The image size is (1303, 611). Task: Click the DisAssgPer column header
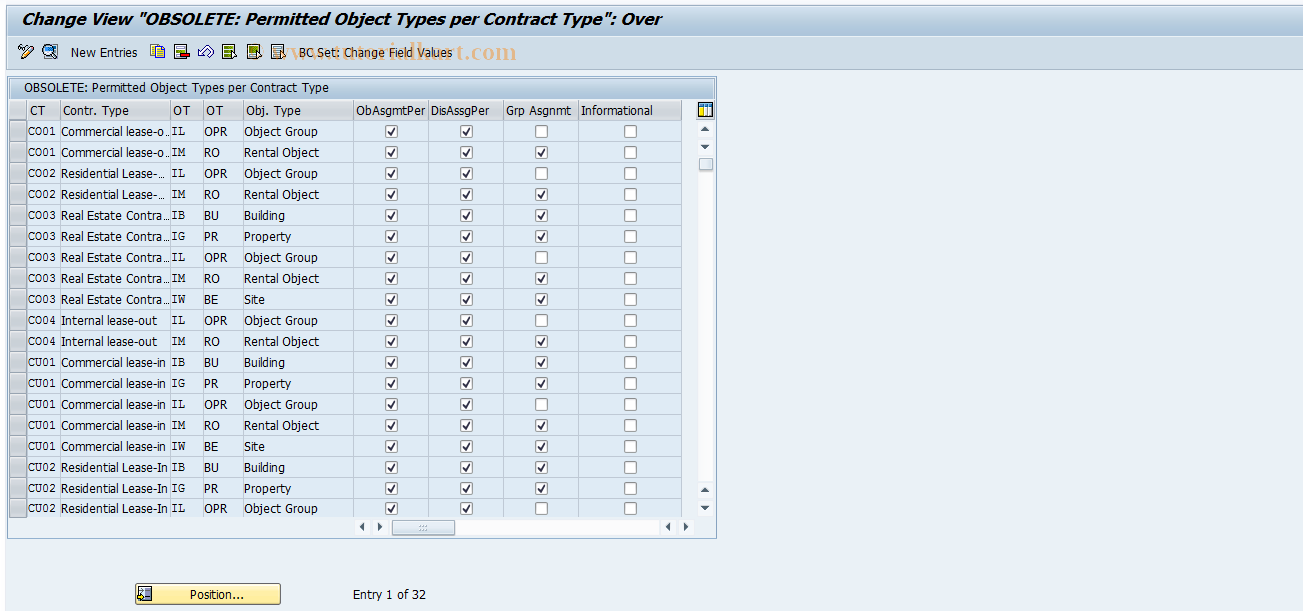[466, 111]
